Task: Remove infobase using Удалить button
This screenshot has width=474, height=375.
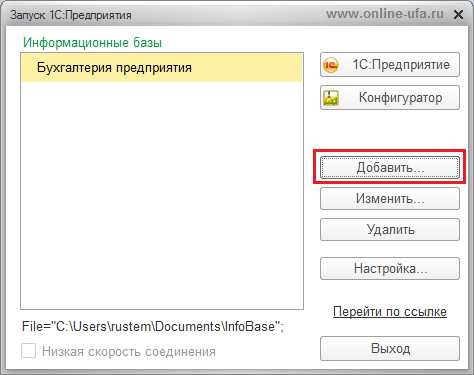Action: click(x=390, y=229)
